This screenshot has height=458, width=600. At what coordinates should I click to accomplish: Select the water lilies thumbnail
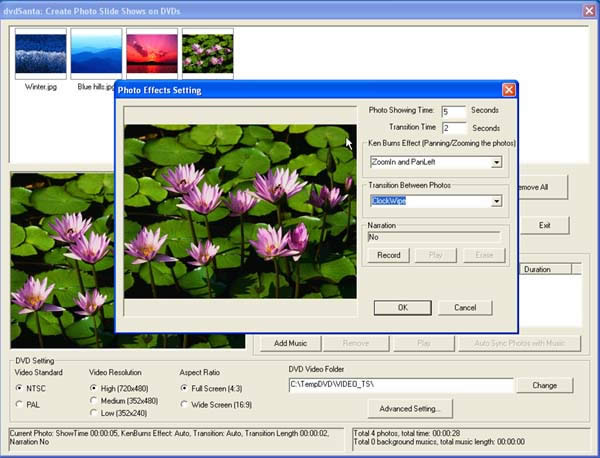click(x=208, y=54)
